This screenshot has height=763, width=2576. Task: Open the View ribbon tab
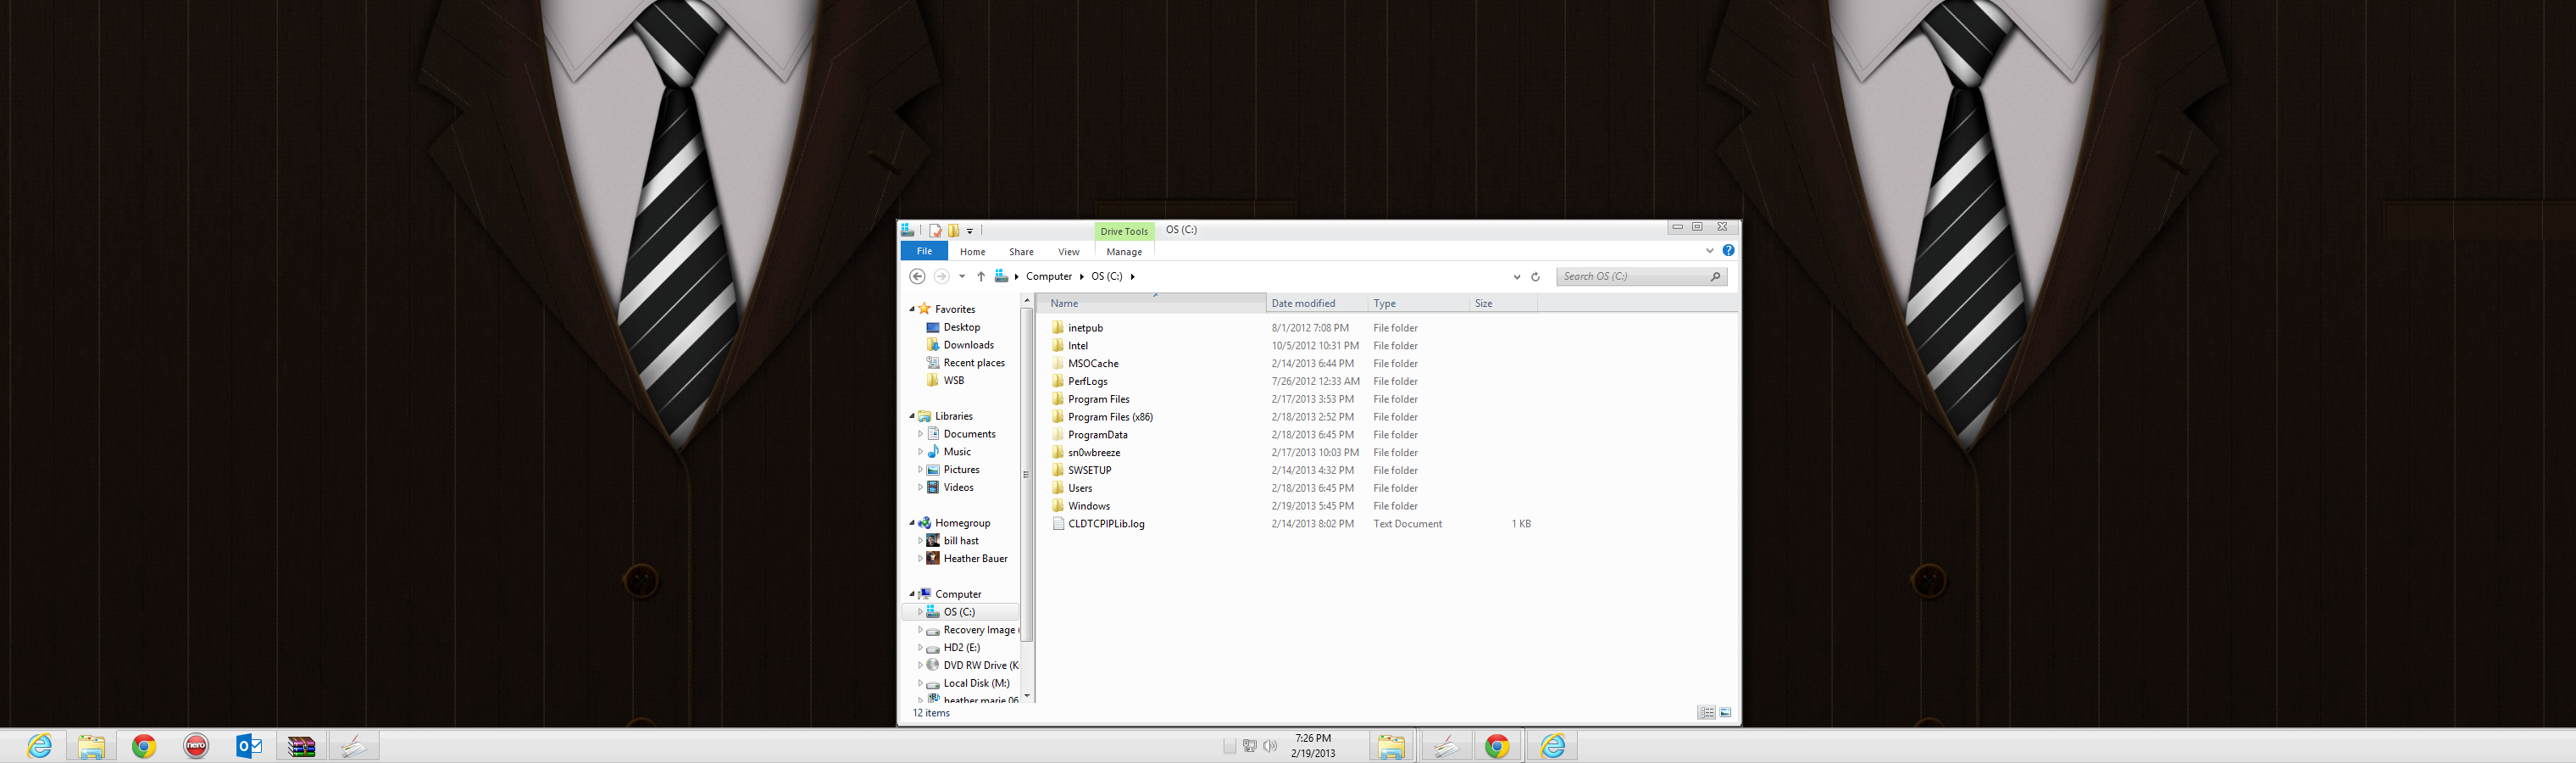pos(1068,252)
